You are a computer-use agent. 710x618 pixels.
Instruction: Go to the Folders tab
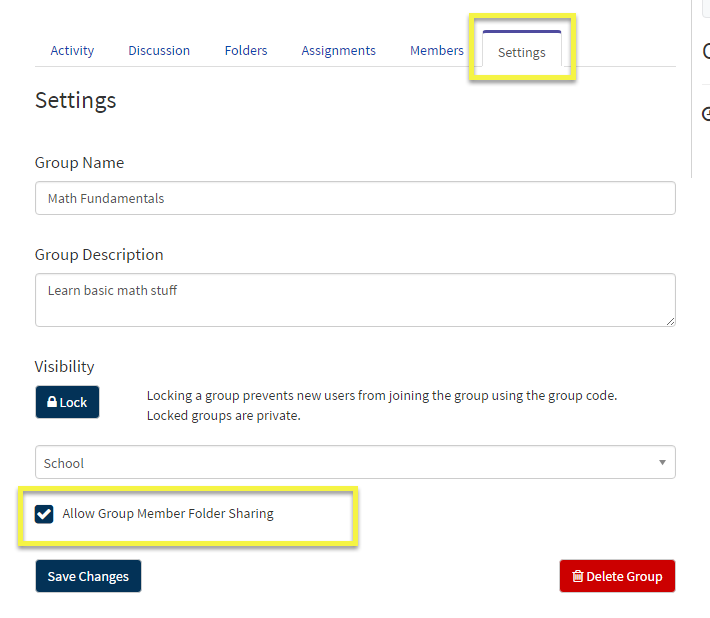pyautogui.click(x=246, y=50)
